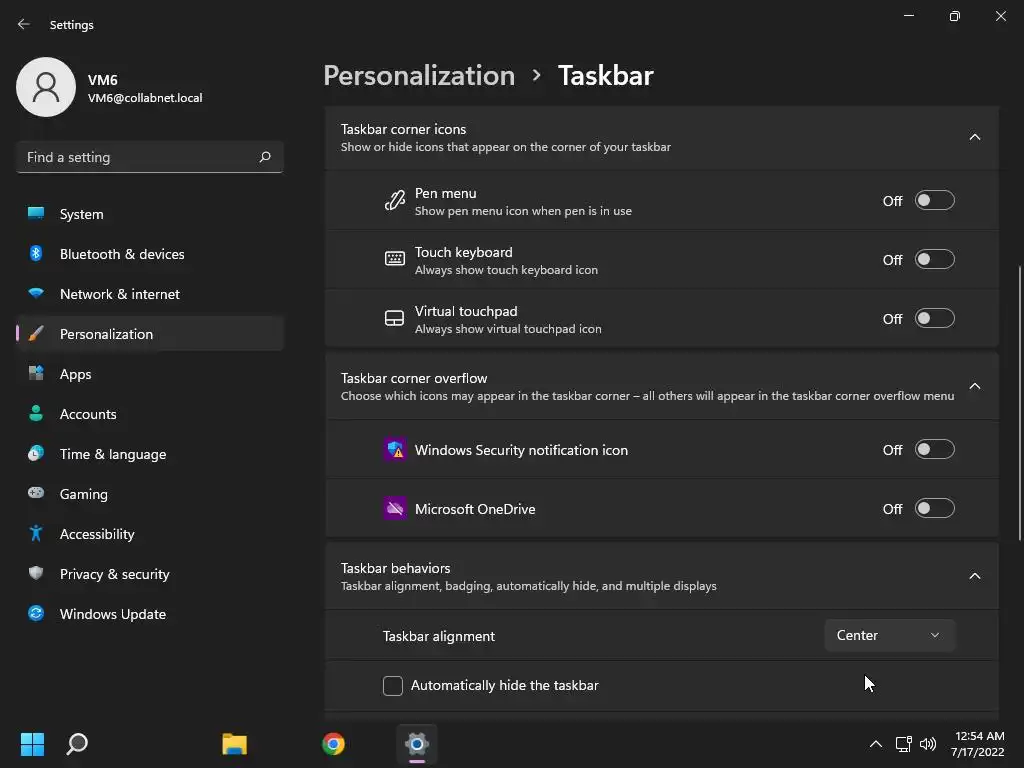The height and width of the screenshot is (768, 1024).
Task: Click the Find a setting search box
Action: (138, 157)
